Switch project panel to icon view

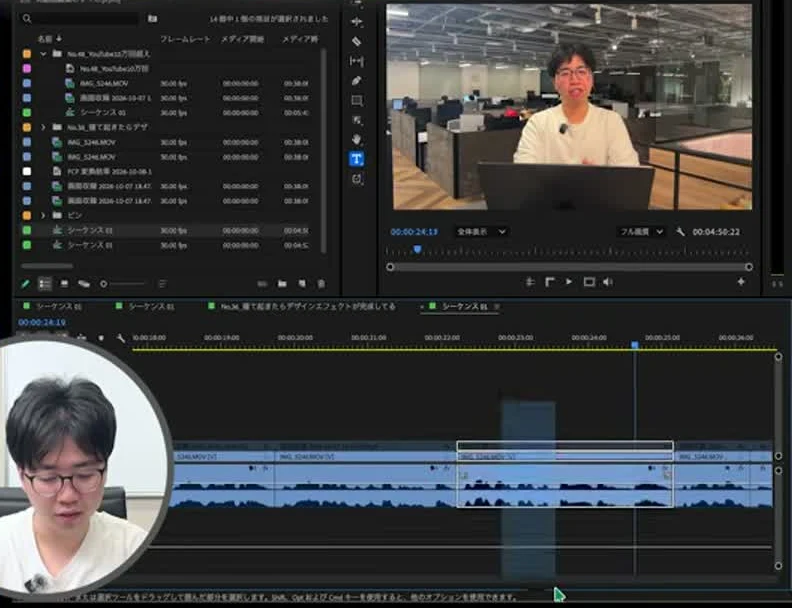coord(64,284)
